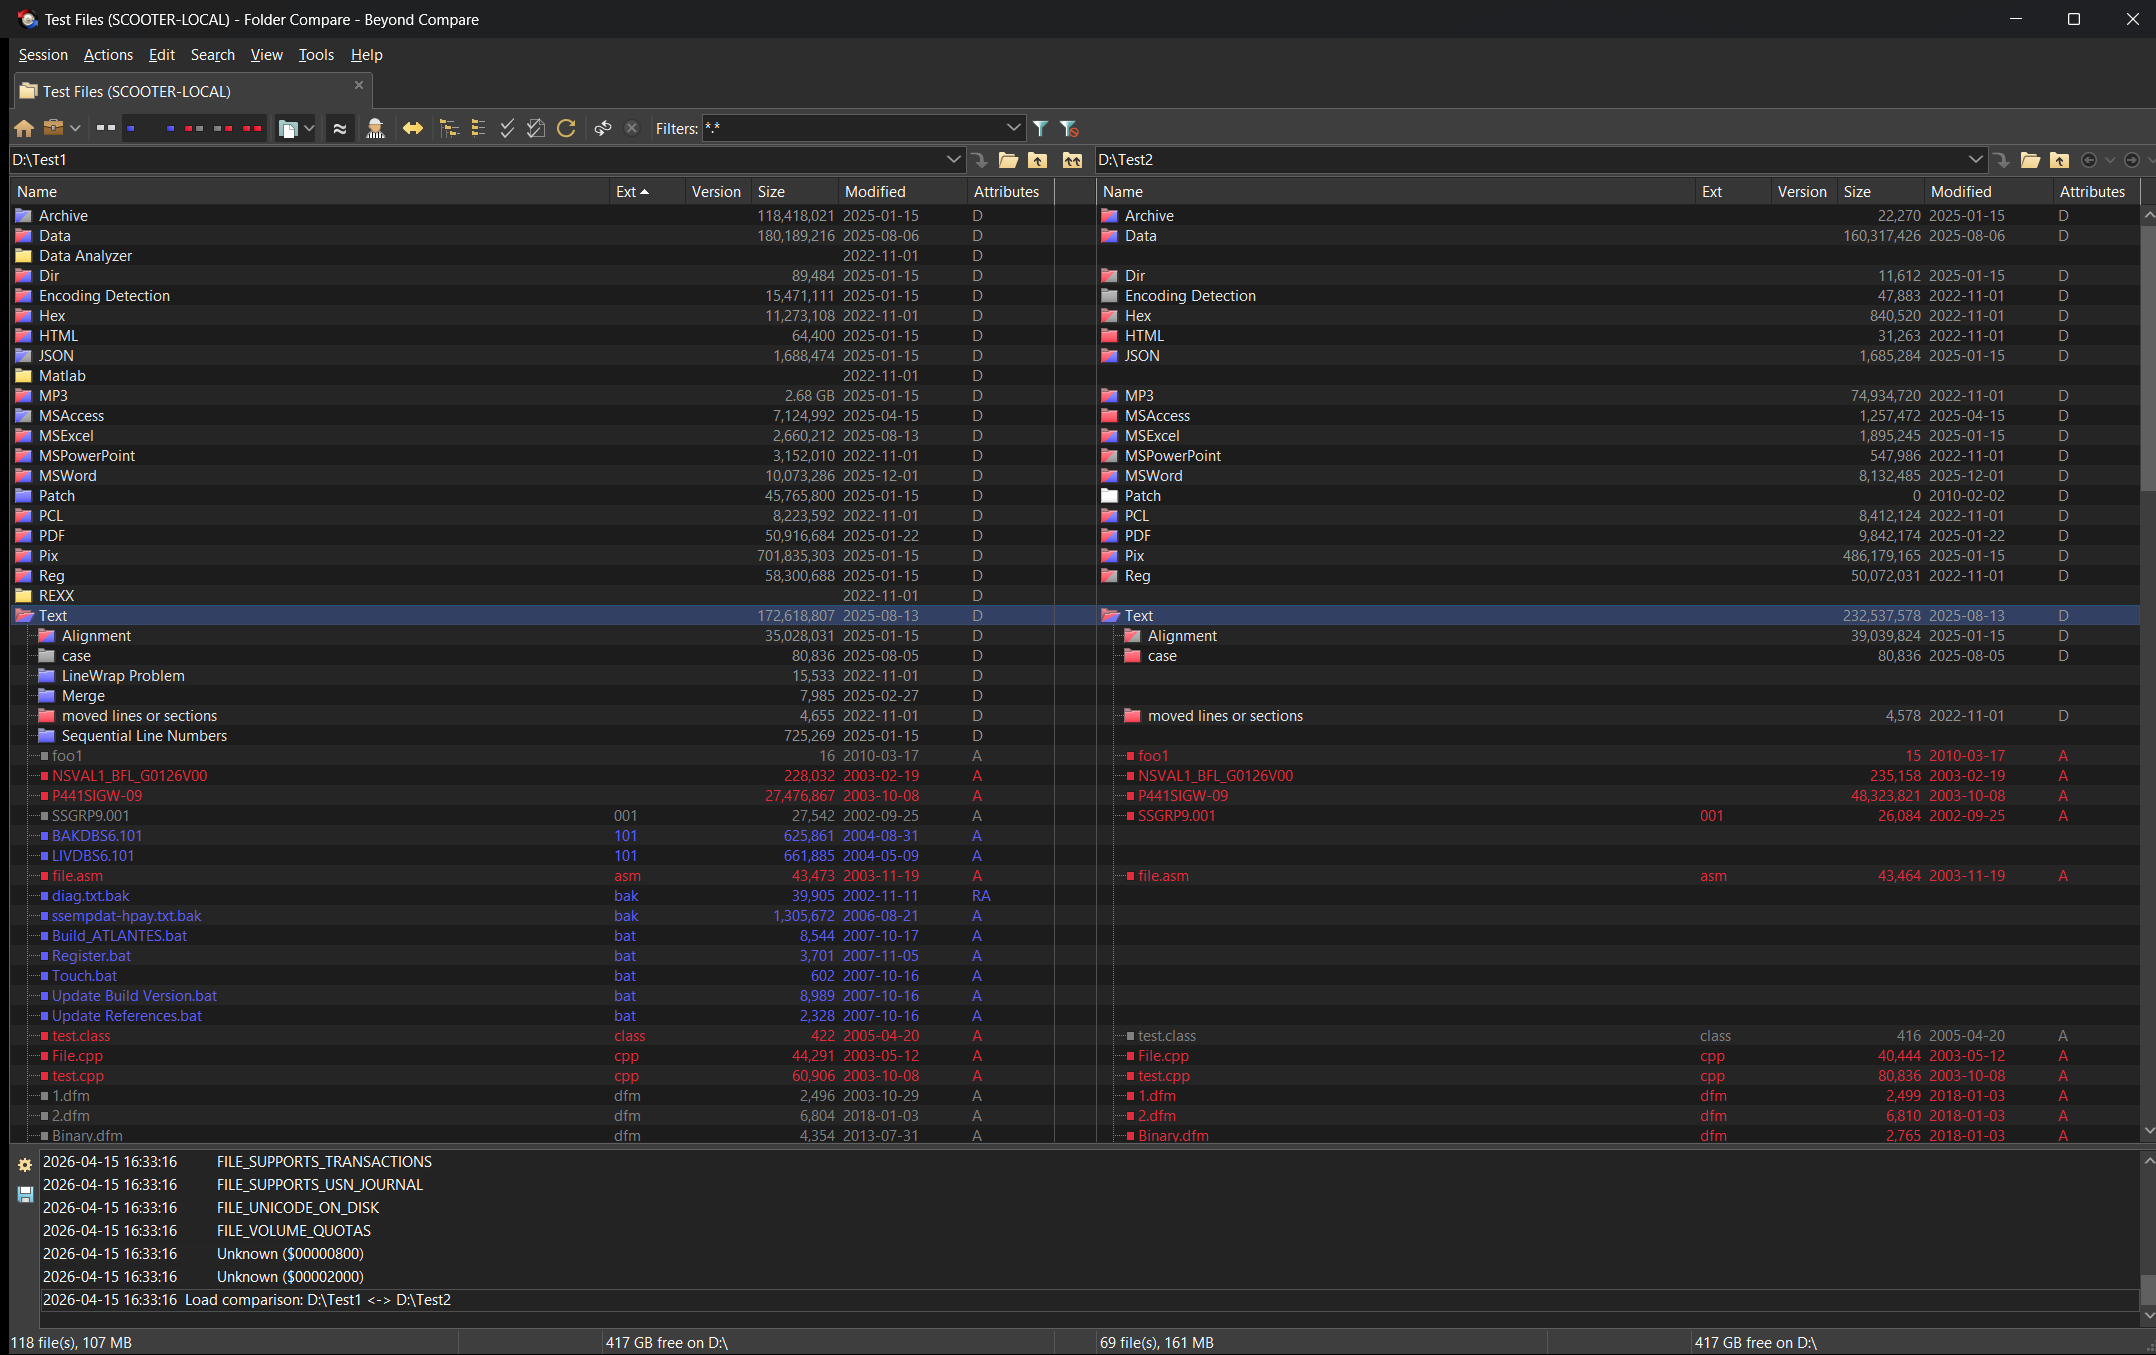Swap sides with the yellow double arrow
This screenshot has width=2156, height=1355.
[x=413, y=128]
